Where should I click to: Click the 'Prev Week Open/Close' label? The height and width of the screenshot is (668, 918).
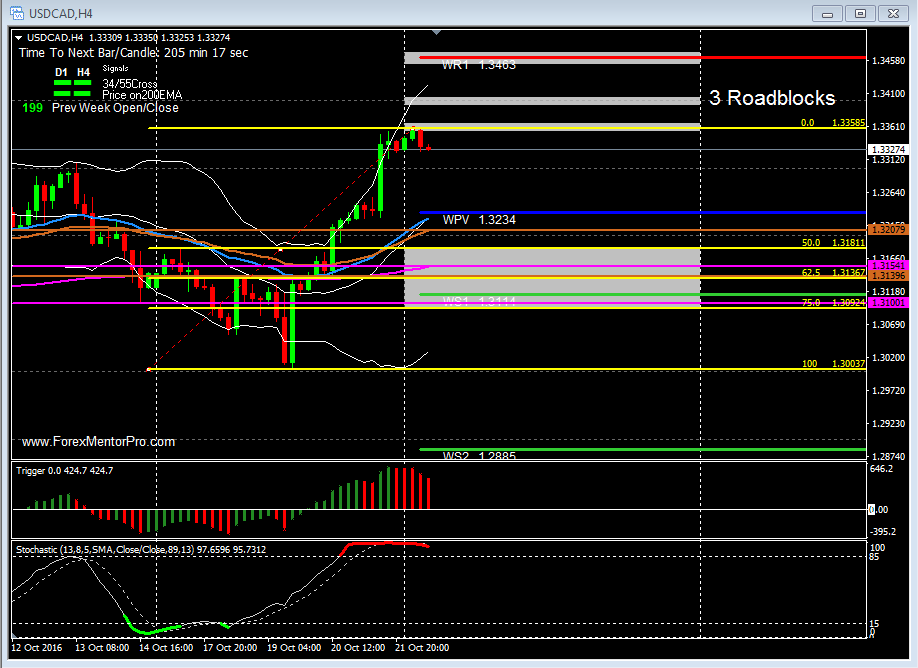pyautogui.click(x=115, y=108)
